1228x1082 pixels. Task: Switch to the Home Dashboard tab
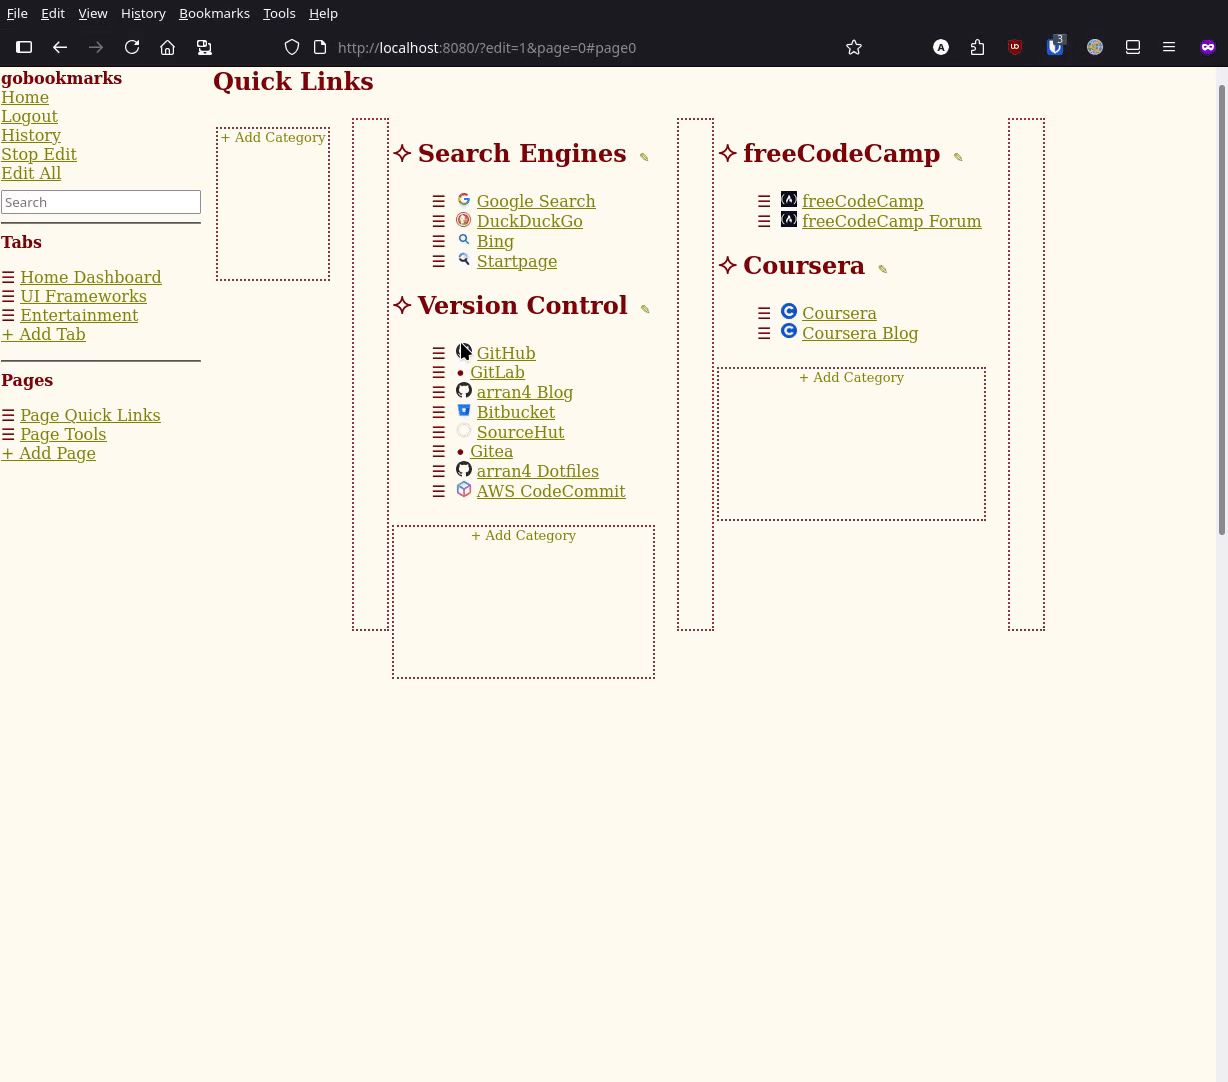[x=90, y=277]
